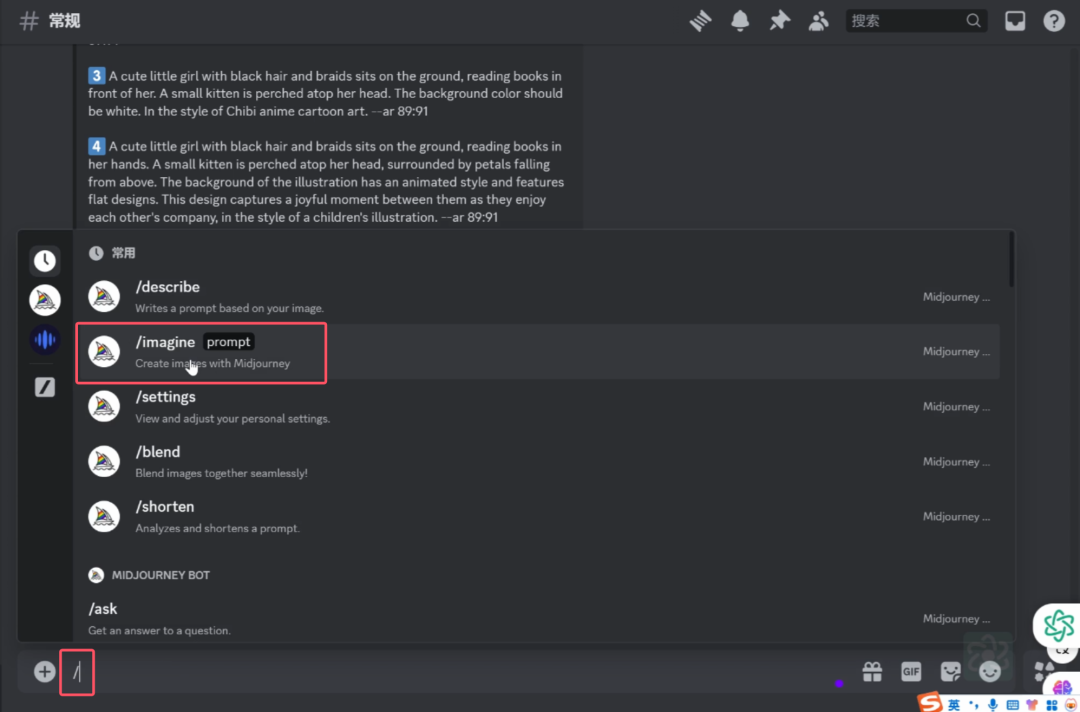Open the GIF picker button
The height and width of the screenshot is (712, 1080).
coord(911,672)
